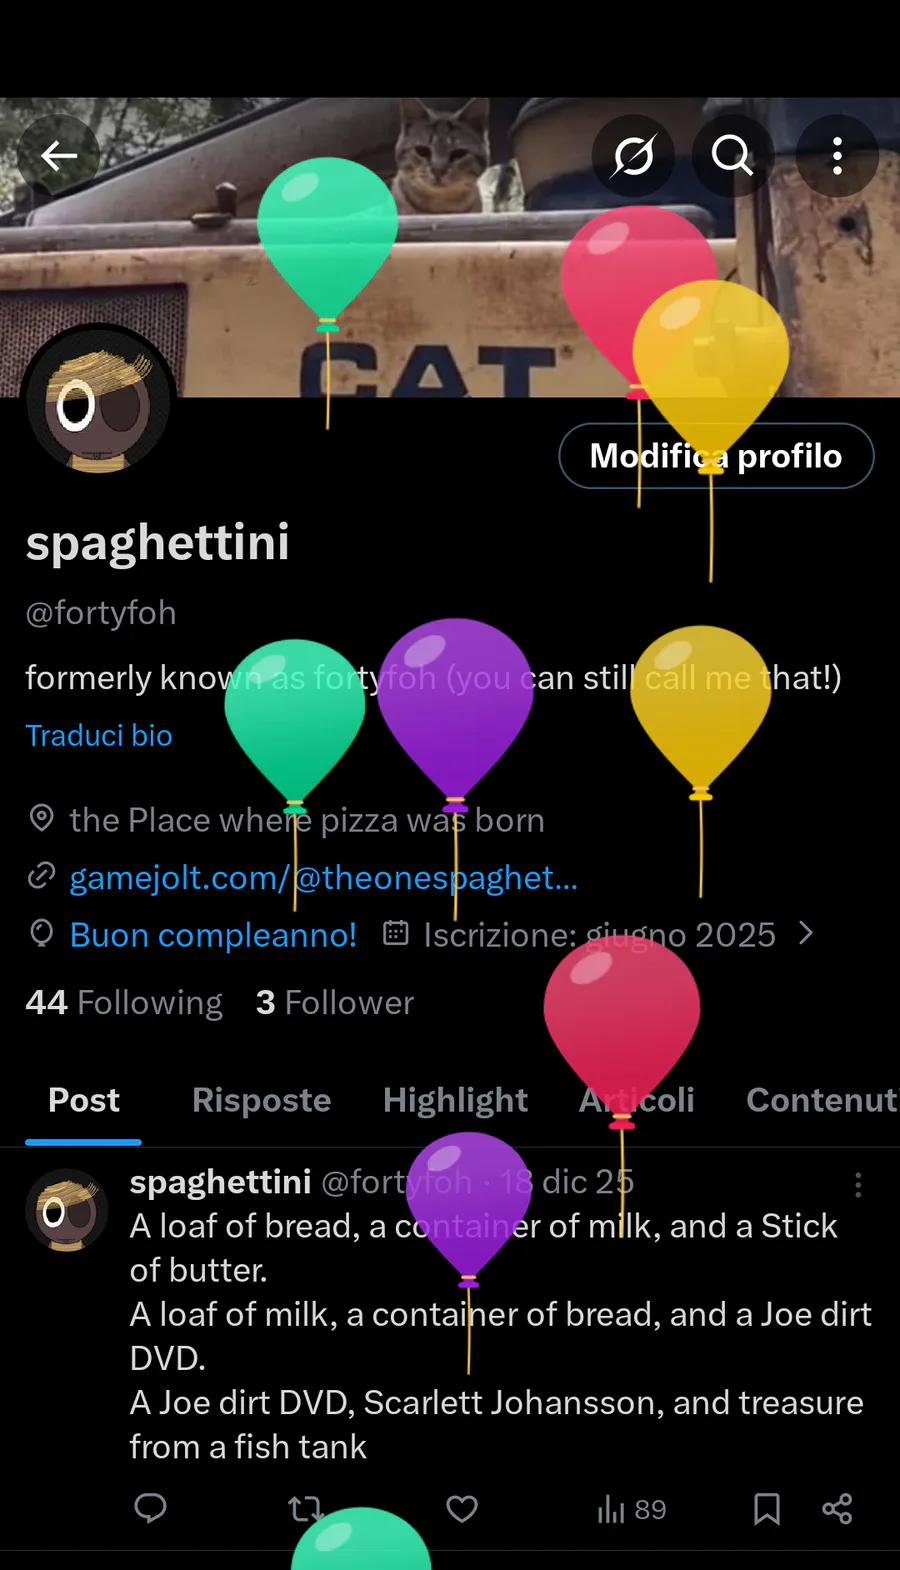Reply to the post via comment icon

[150, 1508]
